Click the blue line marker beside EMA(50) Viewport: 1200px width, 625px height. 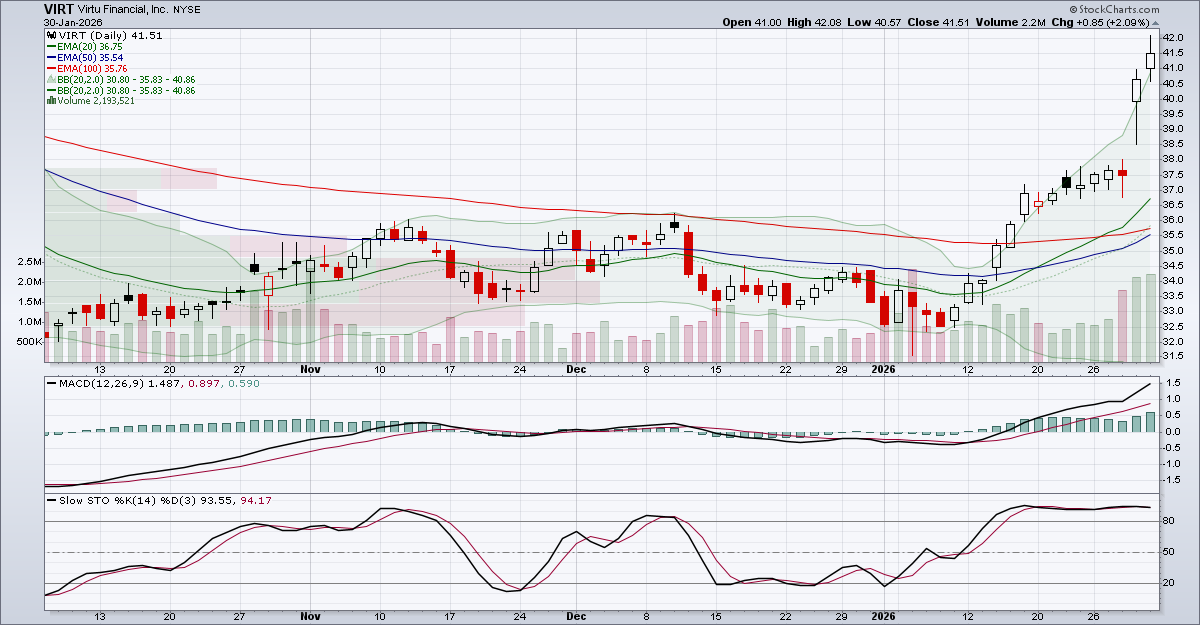coord(52,57)
